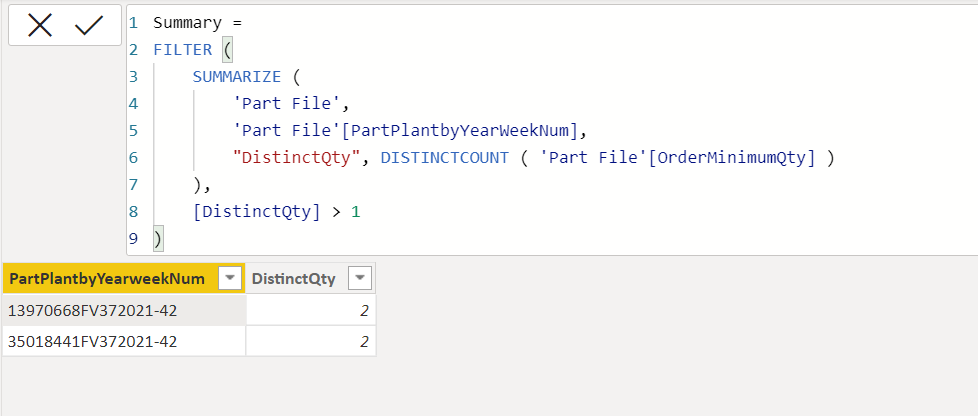
Task: Click DistinctQty value in 13970668FV372021-42 row
Action: (311, 310)
